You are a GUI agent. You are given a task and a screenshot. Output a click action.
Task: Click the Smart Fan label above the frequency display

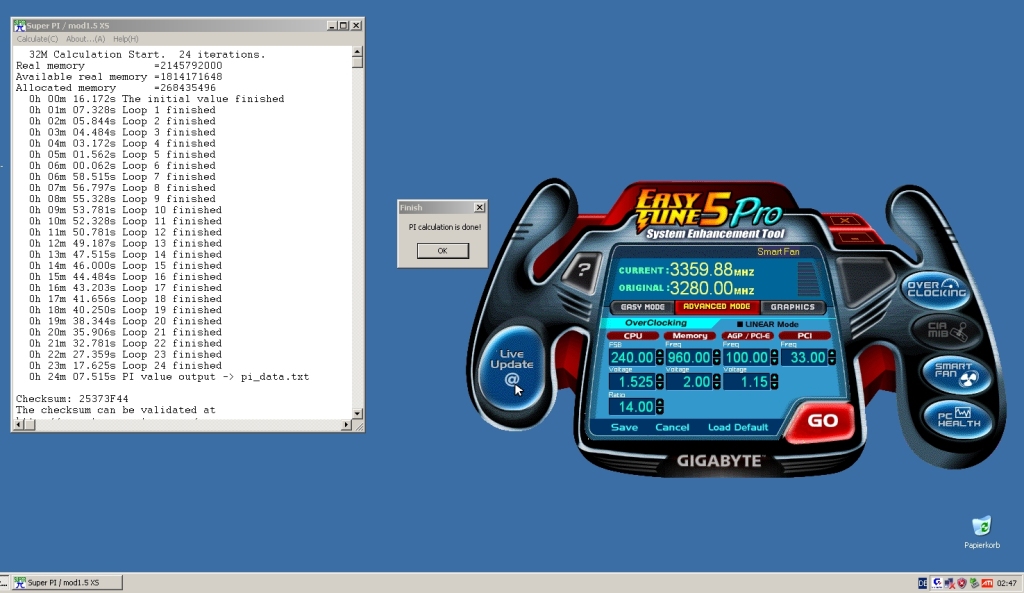[778, 251]
